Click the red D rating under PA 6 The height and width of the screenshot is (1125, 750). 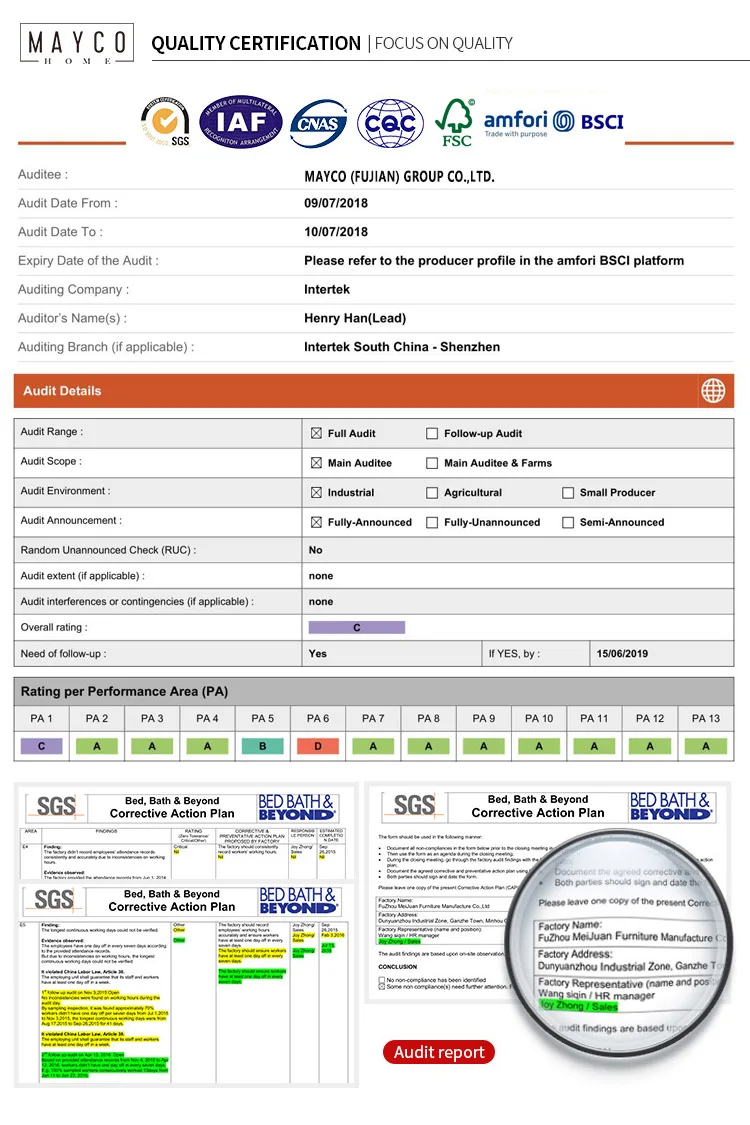point(318,746)
